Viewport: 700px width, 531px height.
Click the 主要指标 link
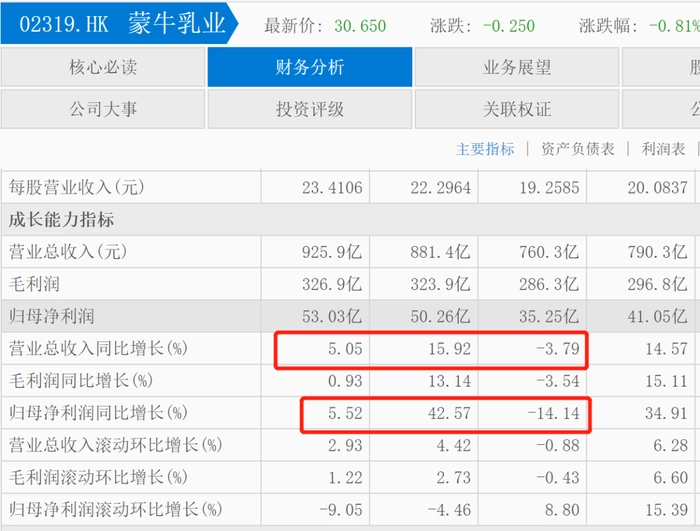[x=485, y=149]
